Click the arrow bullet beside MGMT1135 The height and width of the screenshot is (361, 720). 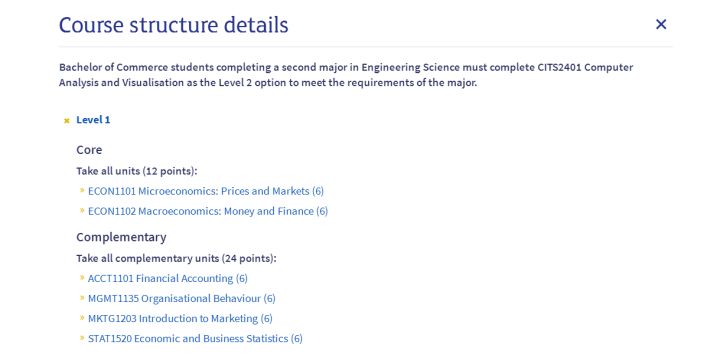coord(82,298)
